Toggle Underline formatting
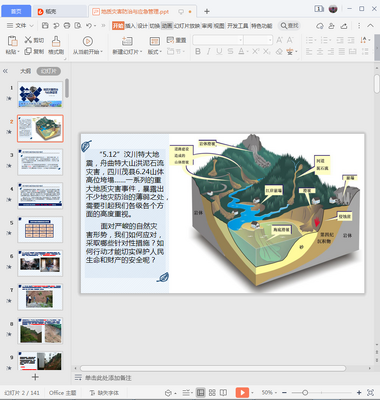The height and width of the screenshot is (400, 380). pos(219,51)
